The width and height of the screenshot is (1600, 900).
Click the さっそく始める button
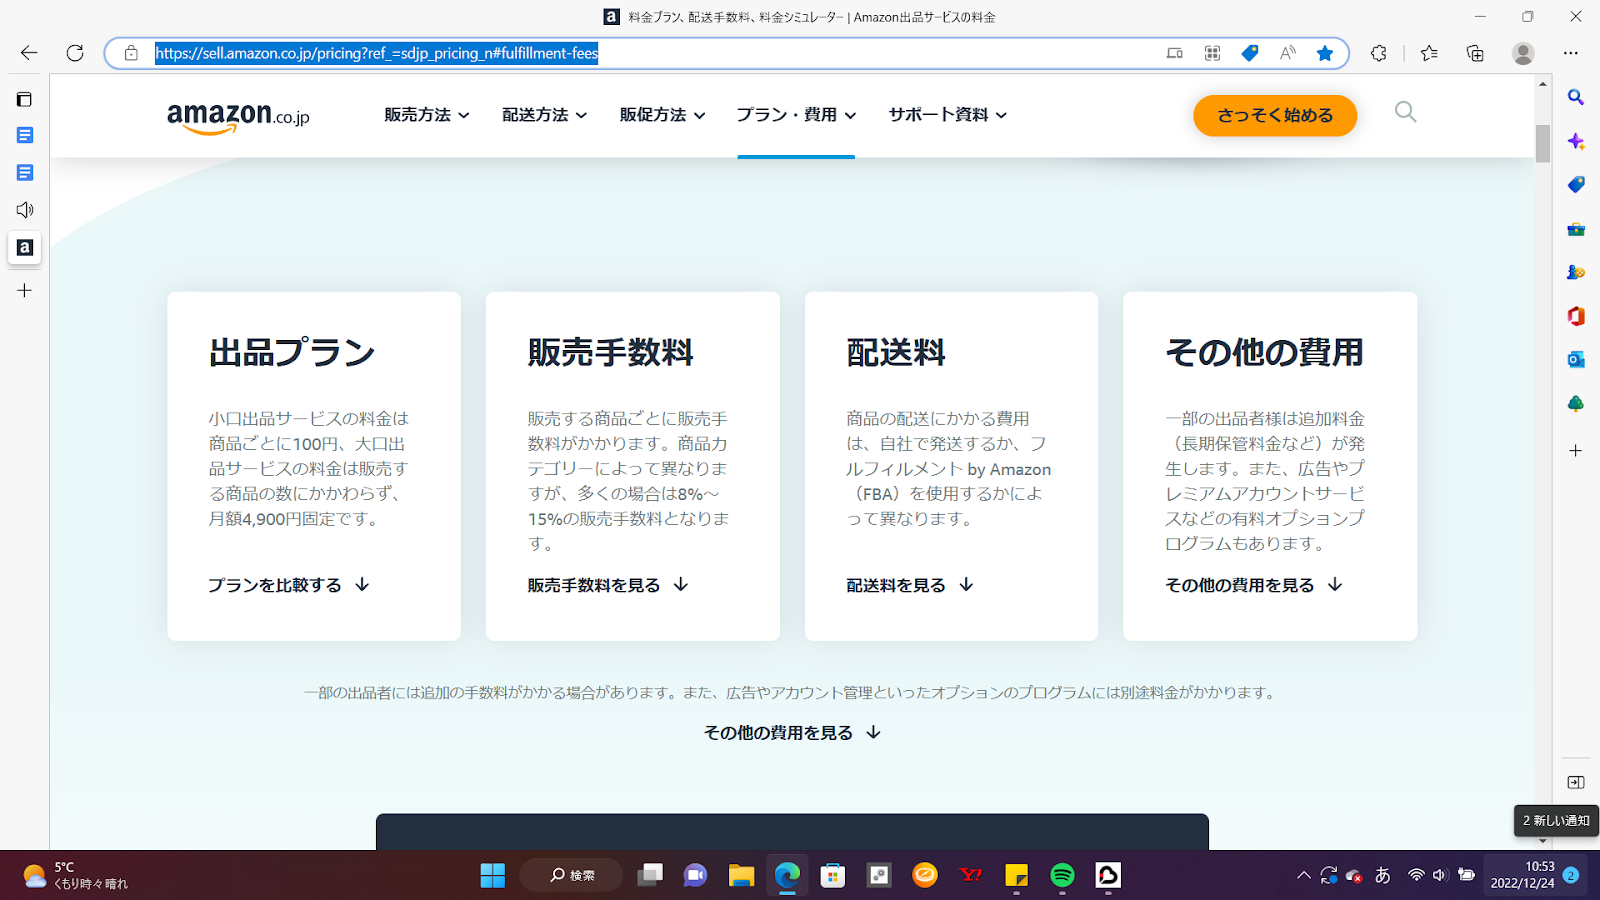[x=1275, y=115]
